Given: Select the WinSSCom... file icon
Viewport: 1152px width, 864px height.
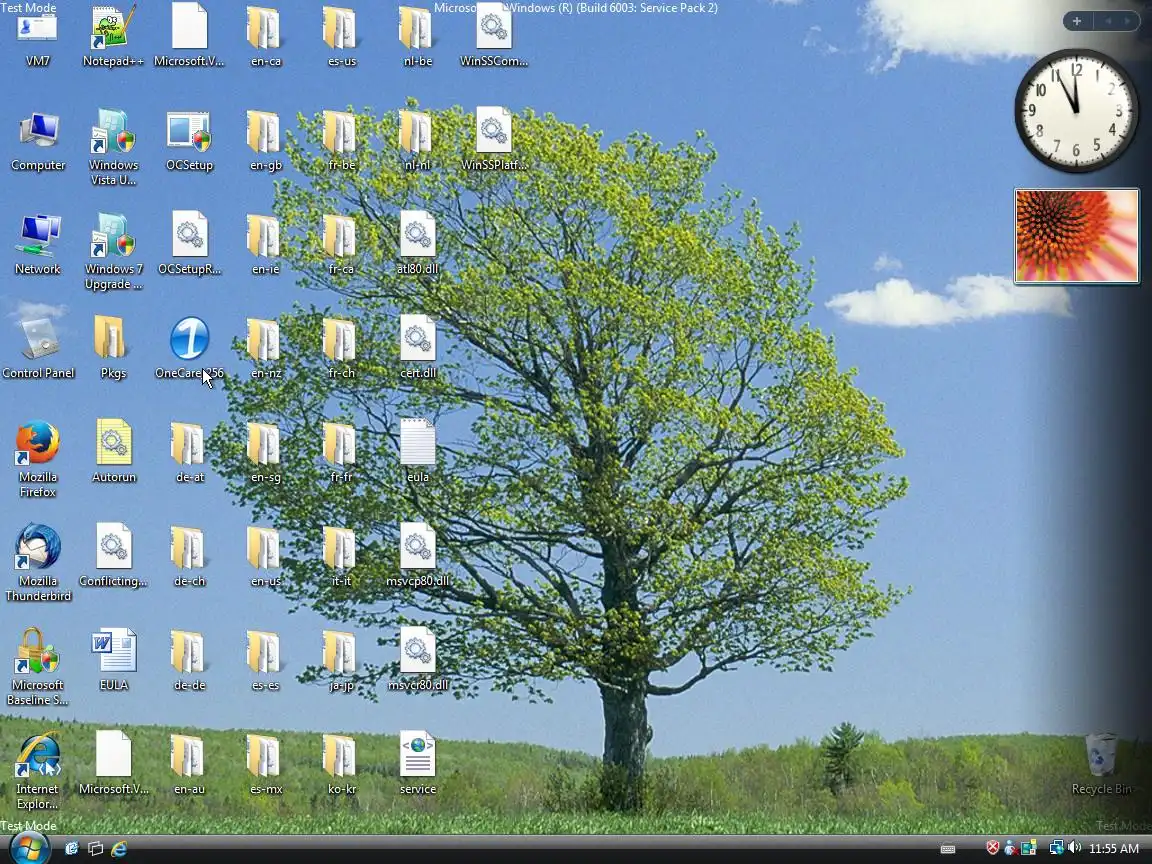Looking at the screenshot, I should pos(494,35).
